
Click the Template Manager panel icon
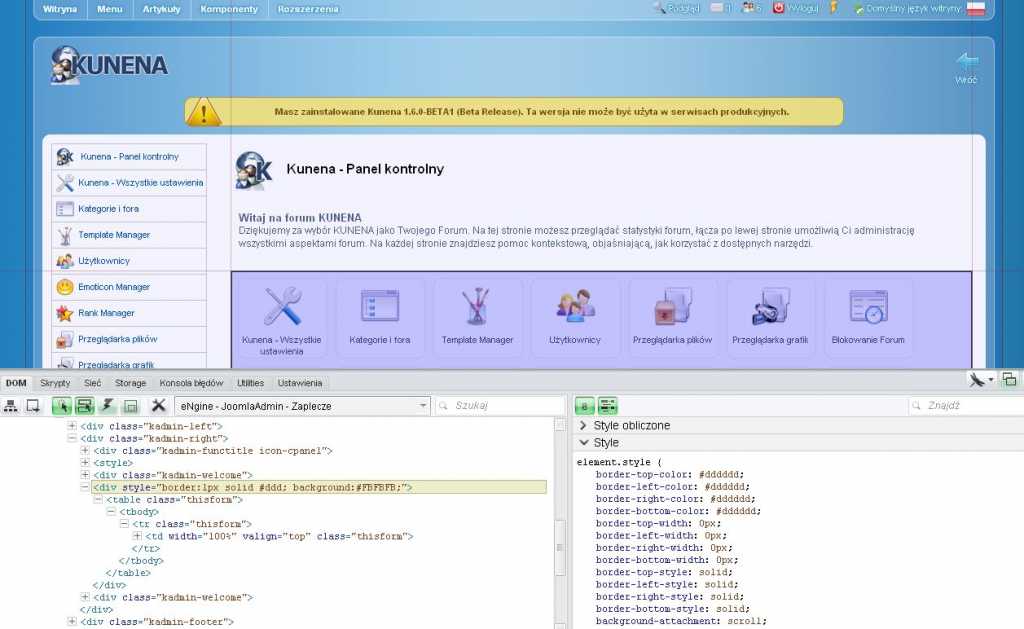point(477,307)
